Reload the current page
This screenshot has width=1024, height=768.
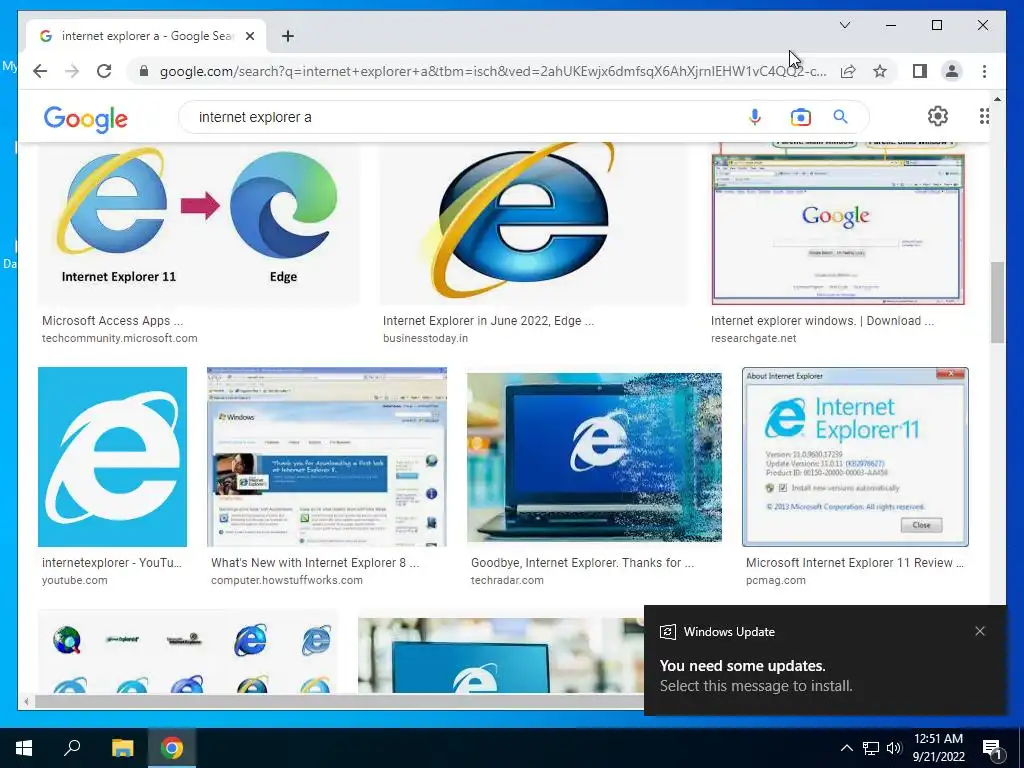coord(104,71)
